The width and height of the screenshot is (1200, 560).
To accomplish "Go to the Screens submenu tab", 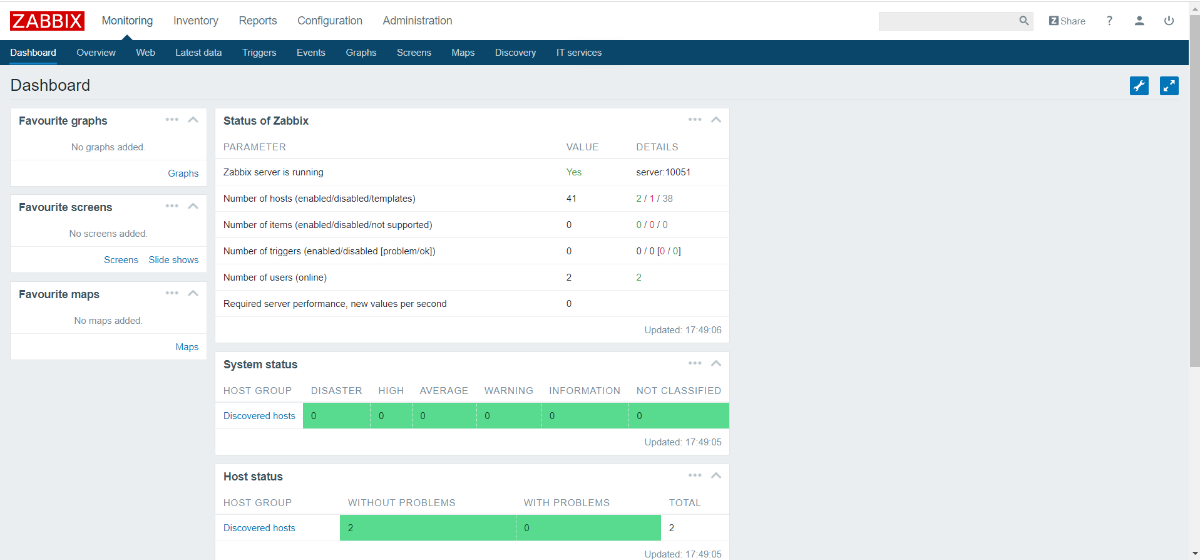I will [414, 53].
